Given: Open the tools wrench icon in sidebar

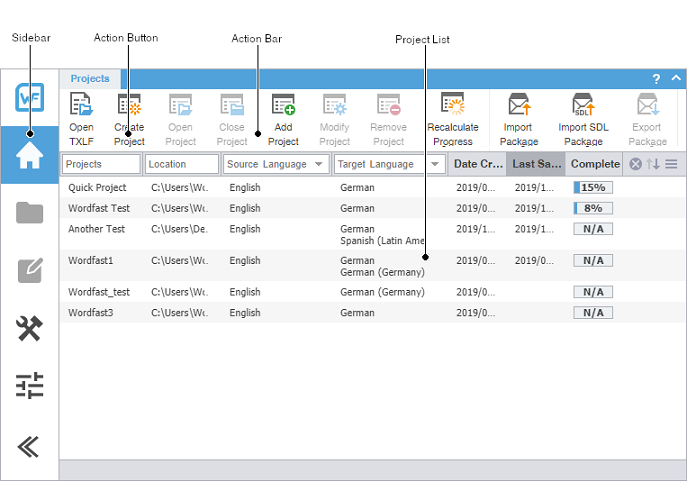Looking at the screenshot, I should 30,328.
